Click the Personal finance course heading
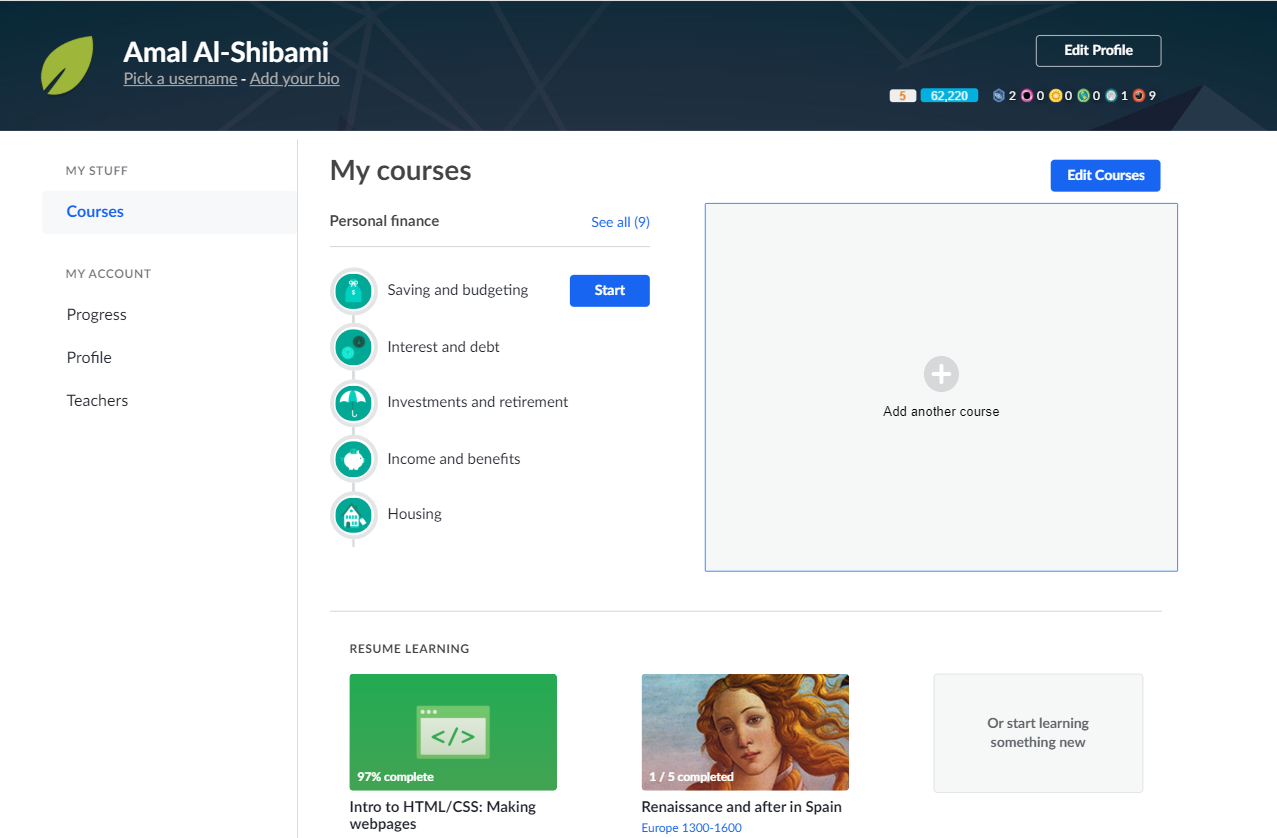 point(384,221)
